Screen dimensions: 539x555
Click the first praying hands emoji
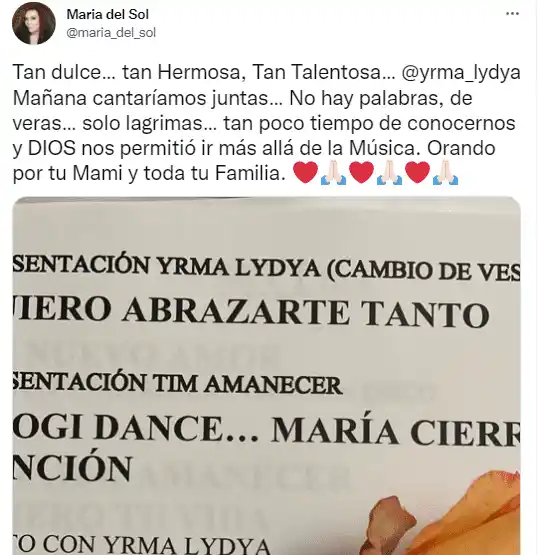tap(333, 173)
